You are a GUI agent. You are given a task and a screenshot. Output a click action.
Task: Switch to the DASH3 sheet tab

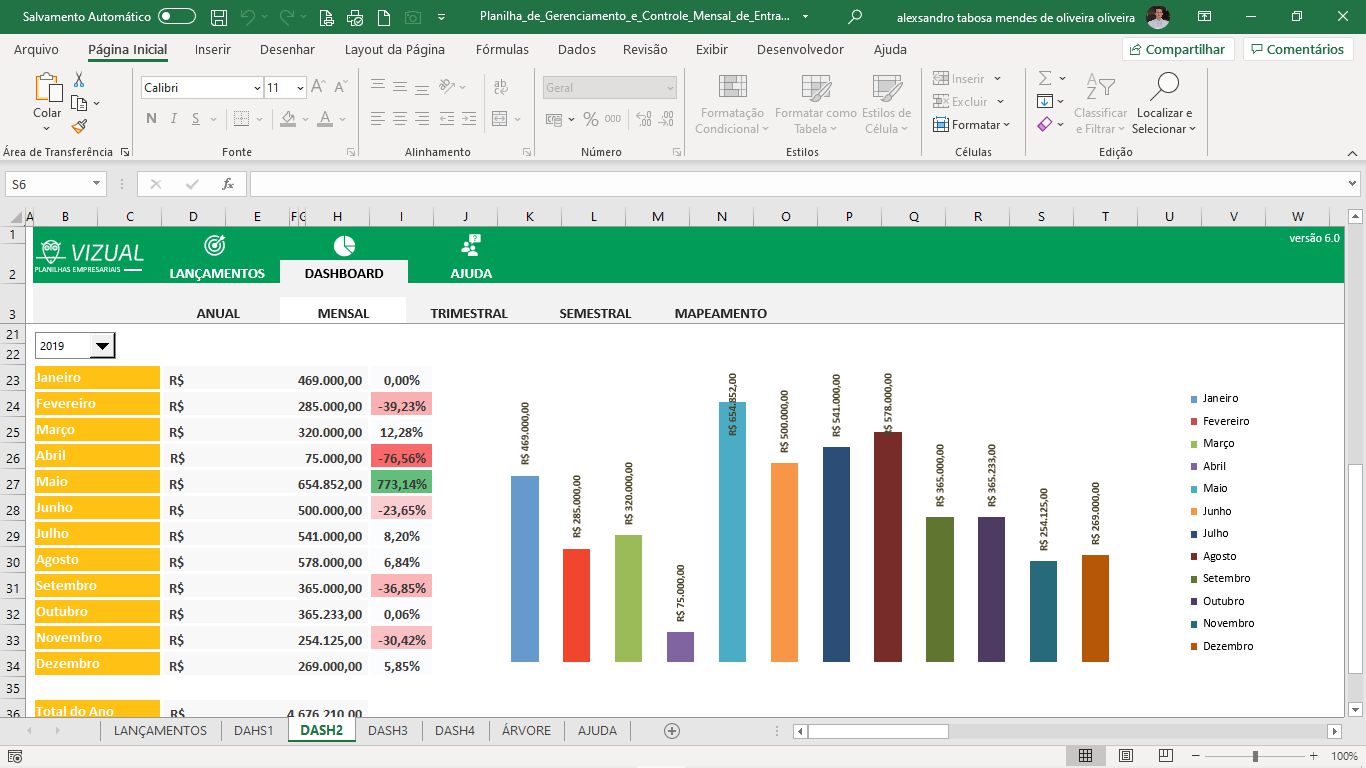coord(388,731)
